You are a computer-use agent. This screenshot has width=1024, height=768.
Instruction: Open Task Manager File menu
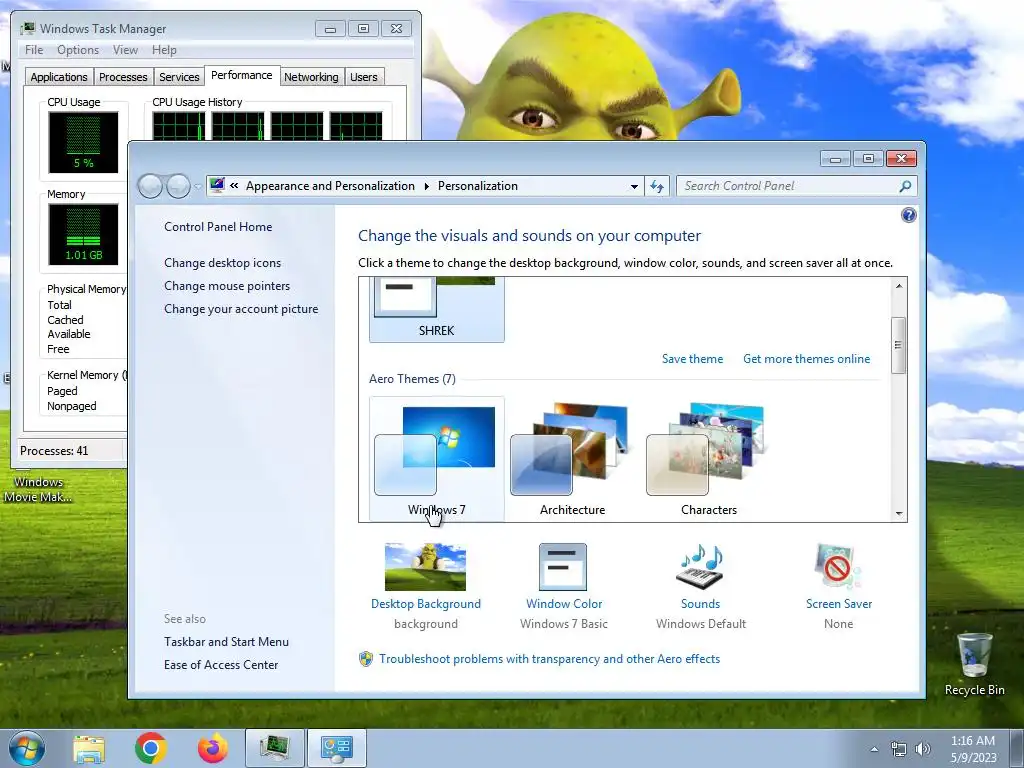[34, 50]
